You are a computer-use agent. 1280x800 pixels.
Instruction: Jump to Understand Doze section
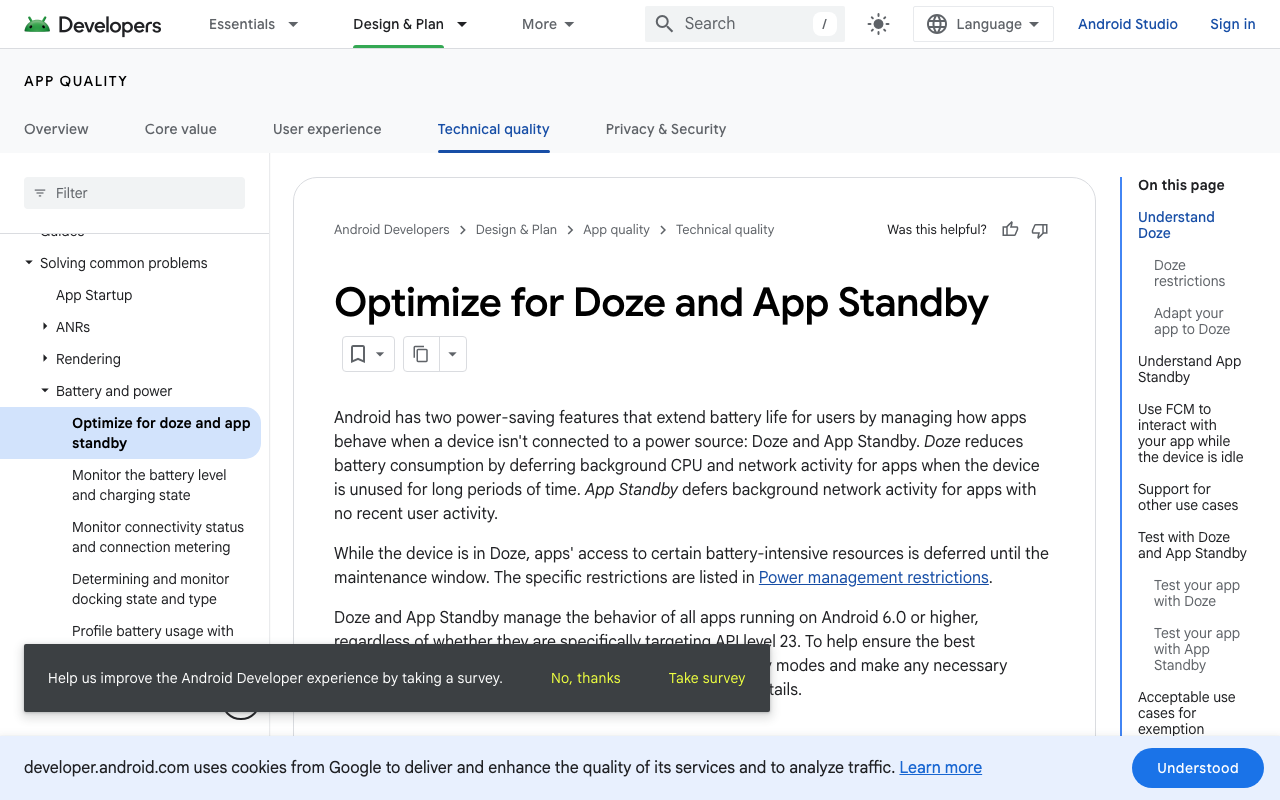1176,225
